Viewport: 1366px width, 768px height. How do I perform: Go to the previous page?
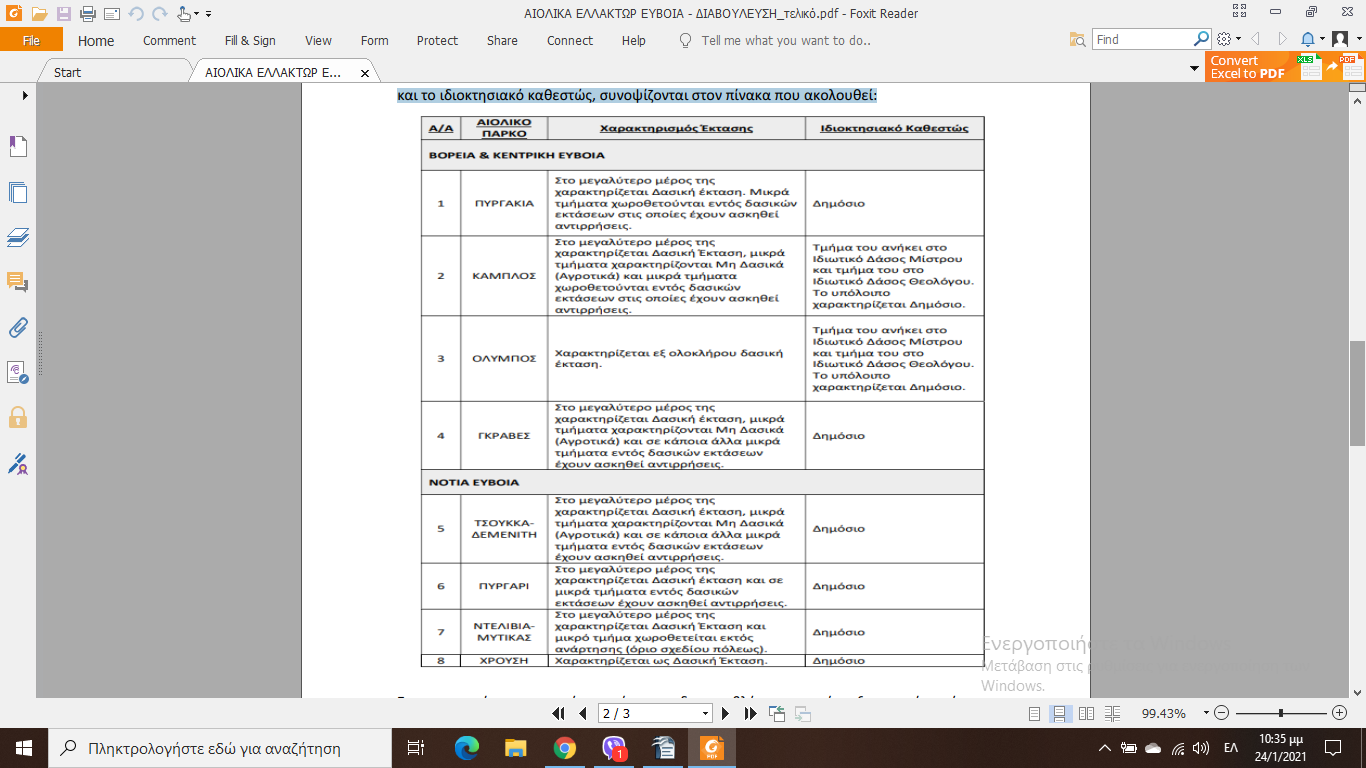(x=583, y=713)
